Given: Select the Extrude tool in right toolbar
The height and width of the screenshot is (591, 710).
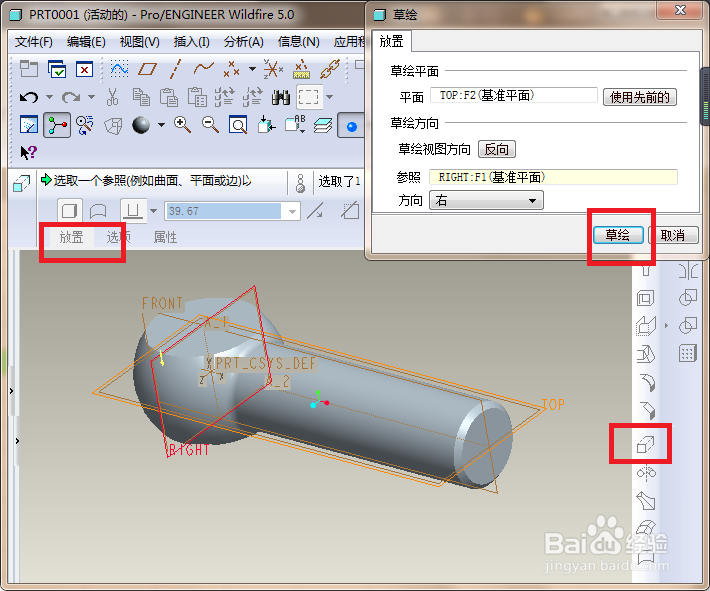Looking at the screenshot, I should 646,444.
